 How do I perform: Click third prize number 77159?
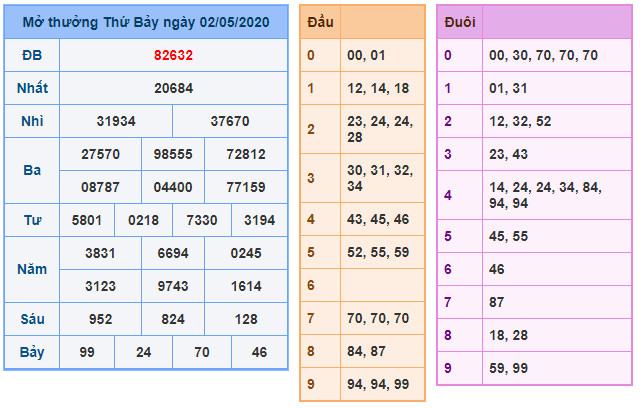point(246,187)
